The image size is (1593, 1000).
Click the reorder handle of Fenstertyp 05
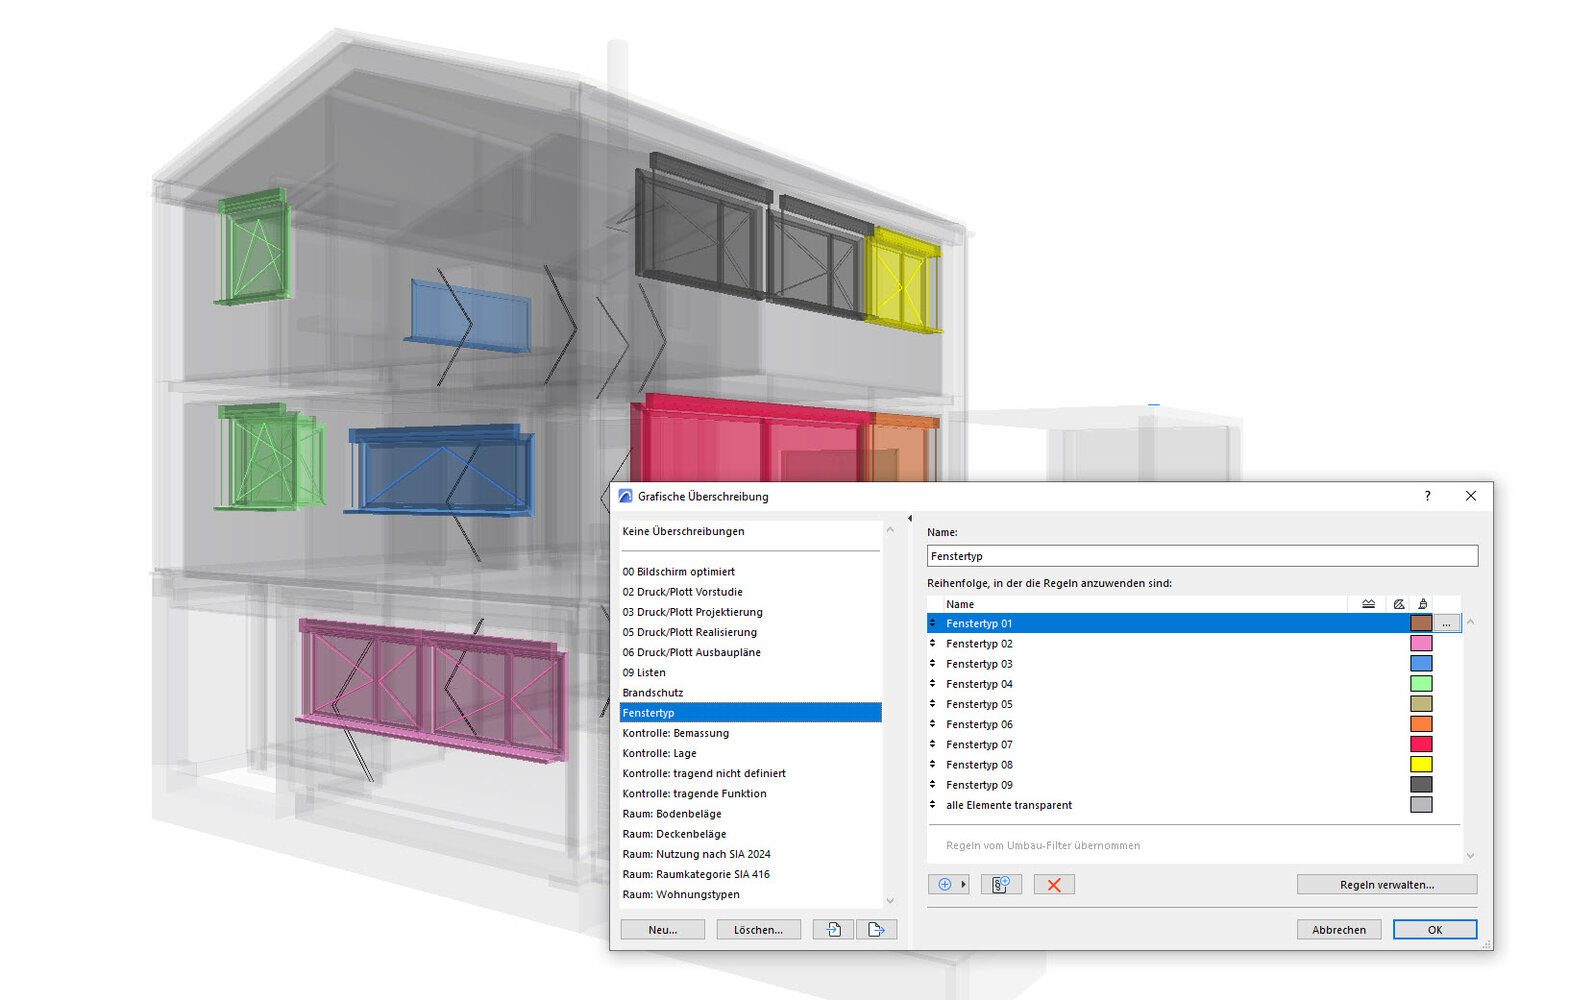[x=933, y=704]
